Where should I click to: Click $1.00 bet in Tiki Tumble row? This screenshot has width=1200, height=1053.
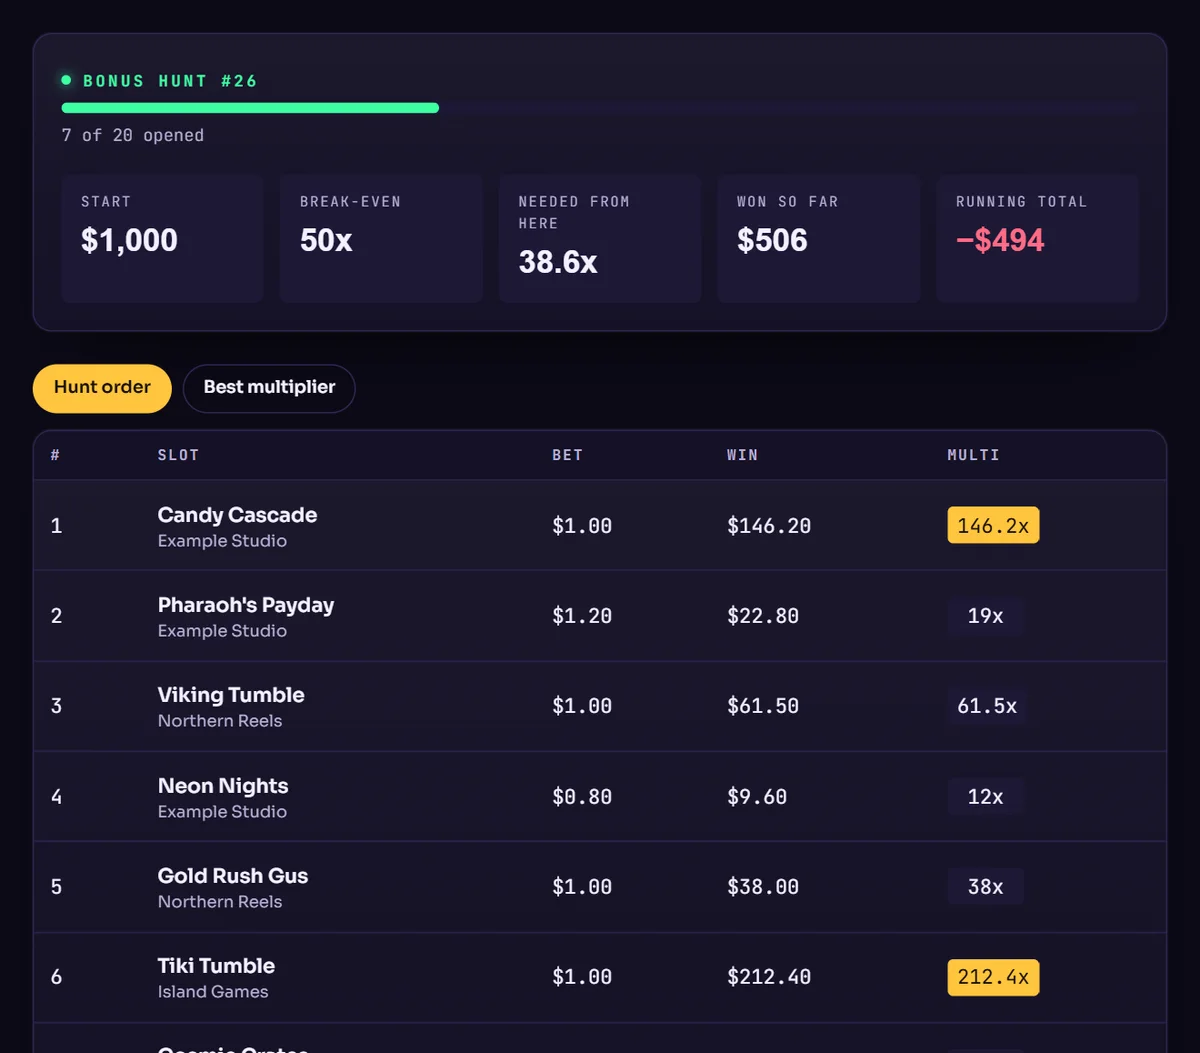tap(582, 977)
